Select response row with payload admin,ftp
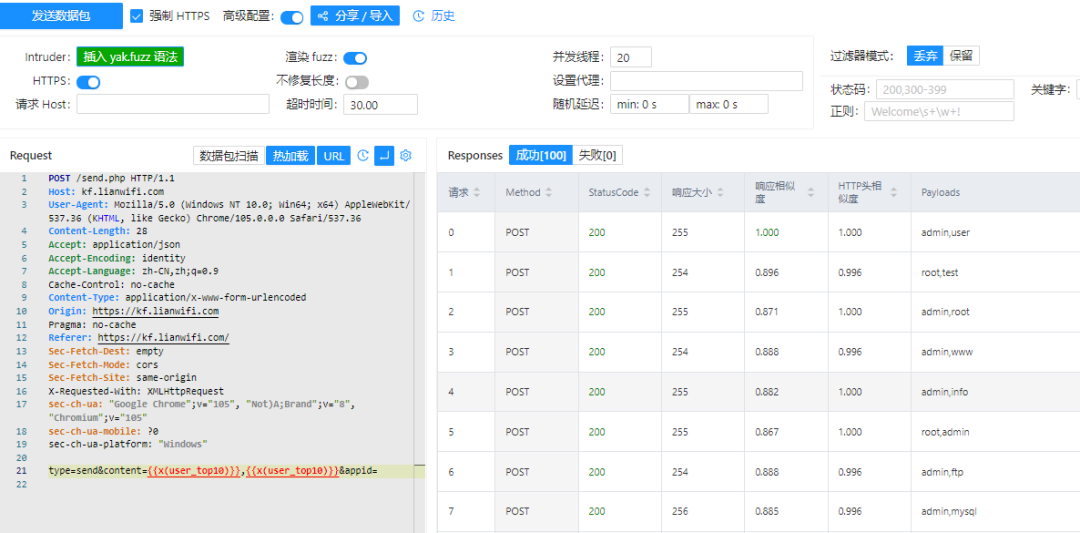The width and height of the screenshot is (1080, 533). (x=758, y=472)
